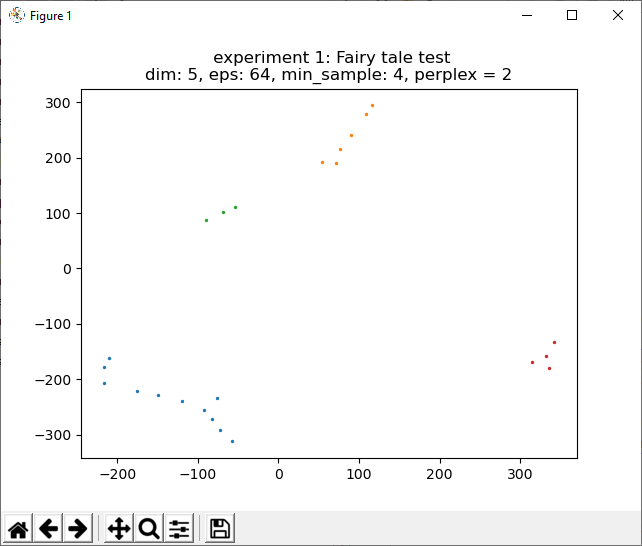This screenshot has width=642, height=546.
Task: Select the lowest blue data point
Action: click(232, 441)
